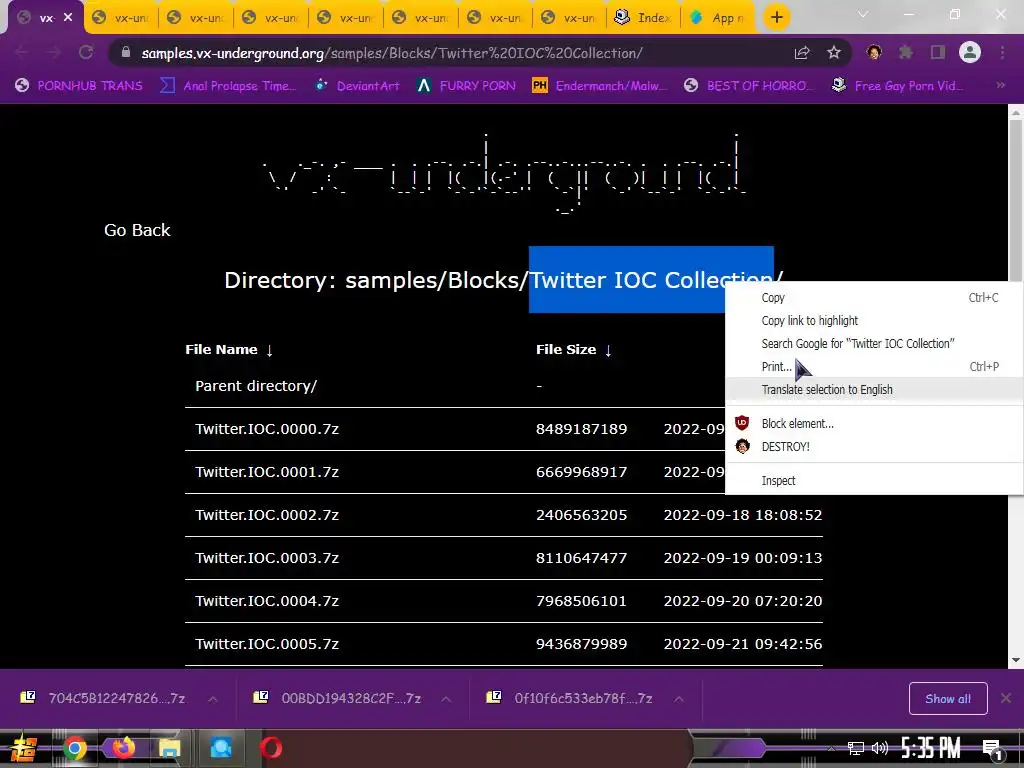Image resolution: width=1024 pixels, height=768 pixels.
Task: Go back with browser back arrow
Action: coord(22,52)
